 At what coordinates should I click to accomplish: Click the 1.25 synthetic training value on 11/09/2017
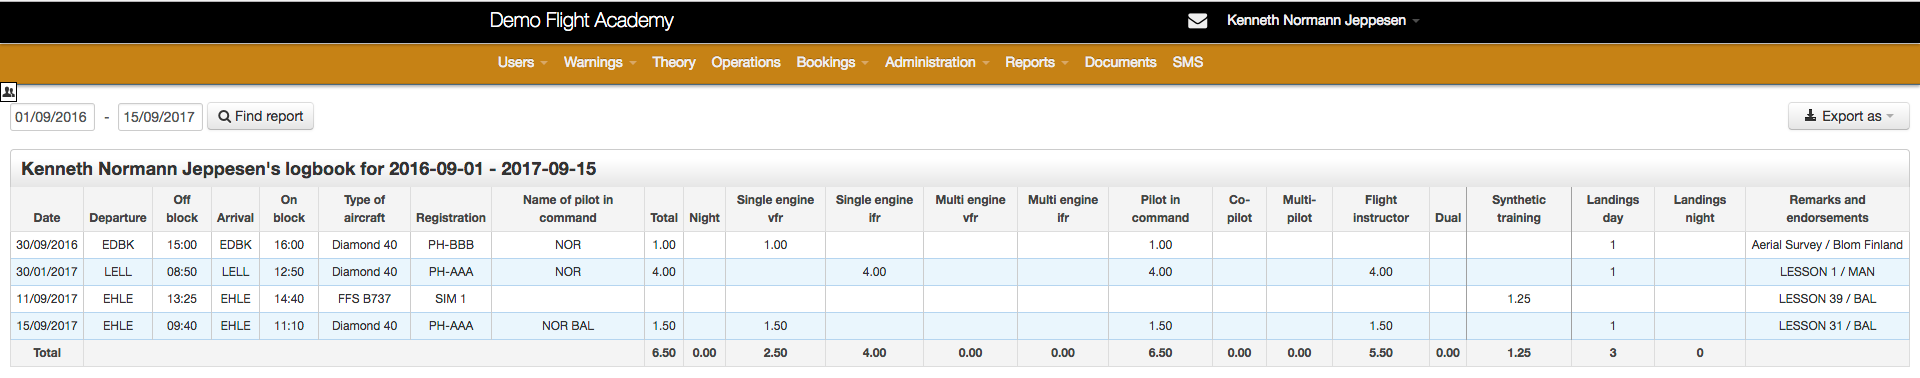pos(1519,299)
